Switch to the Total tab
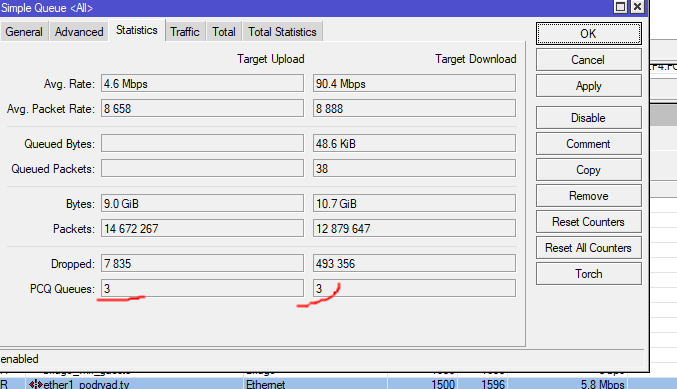The width and height of the screenshot is (677, 389). [x=224, y=32]
